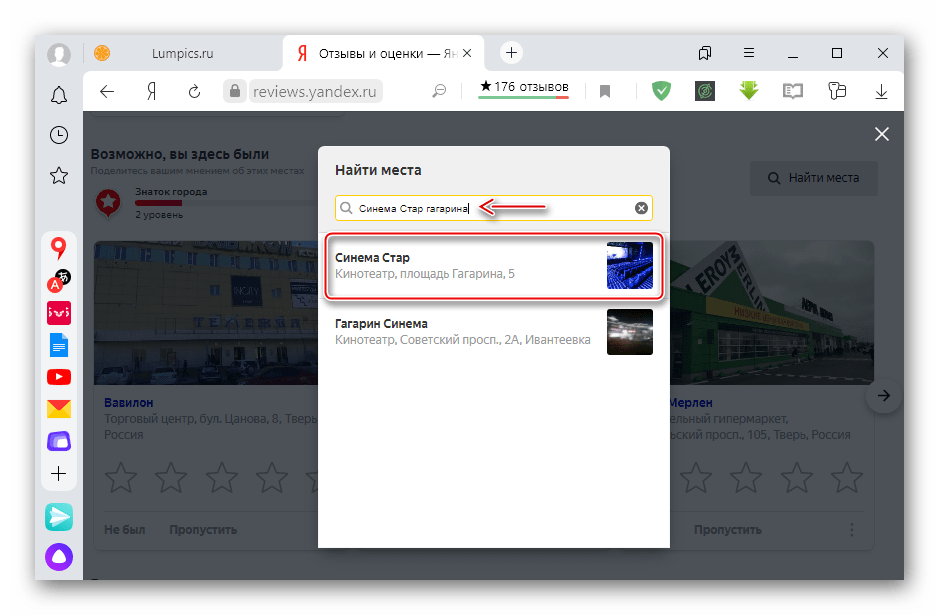Clear the place search field text
939x615 pixels.
(x=641, y=208)
